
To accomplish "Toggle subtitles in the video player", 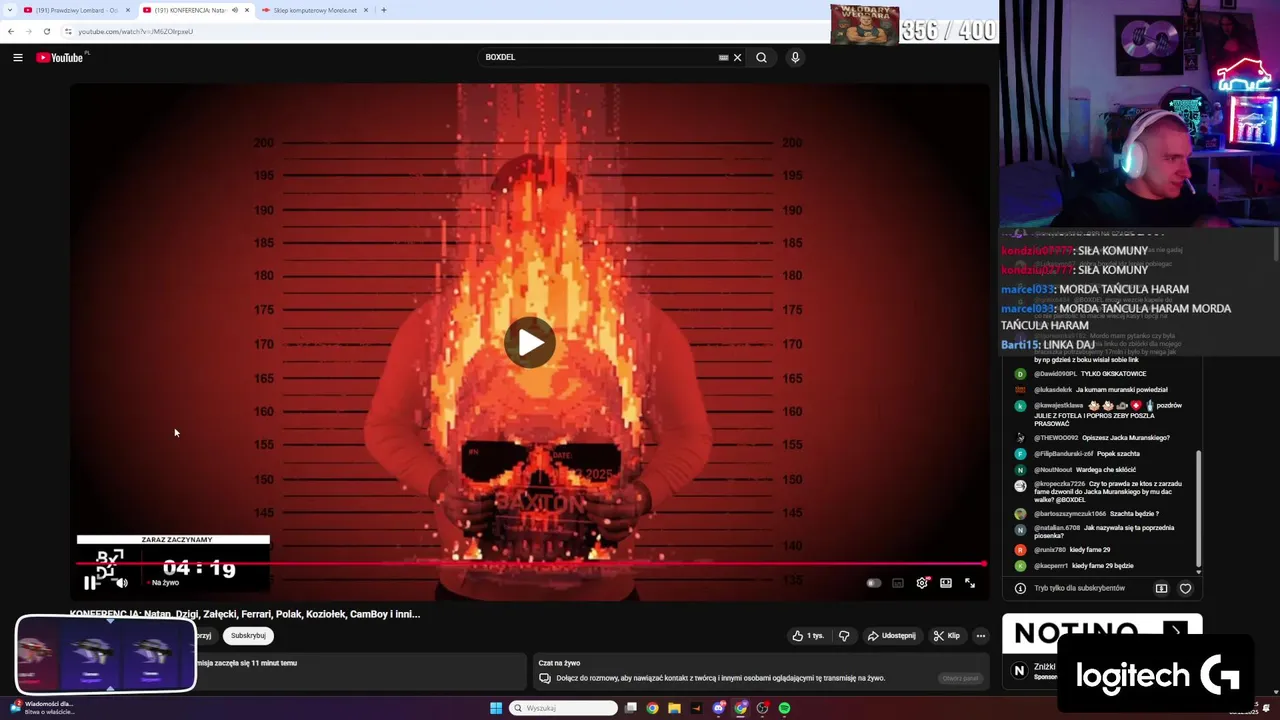I will pyautogui.click(x=898, y=583).
